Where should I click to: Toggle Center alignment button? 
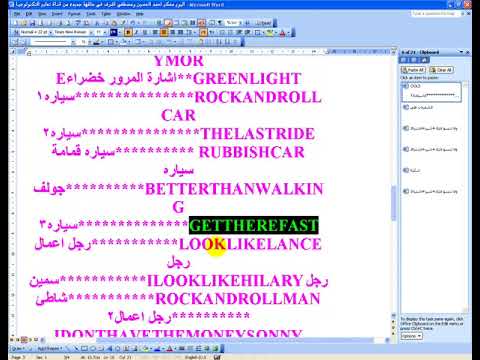(x=164, y=32)
